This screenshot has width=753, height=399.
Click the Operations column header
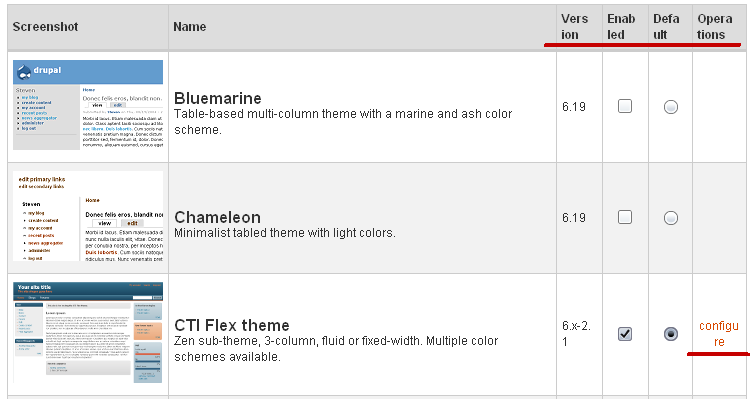[x=715, y=27]
